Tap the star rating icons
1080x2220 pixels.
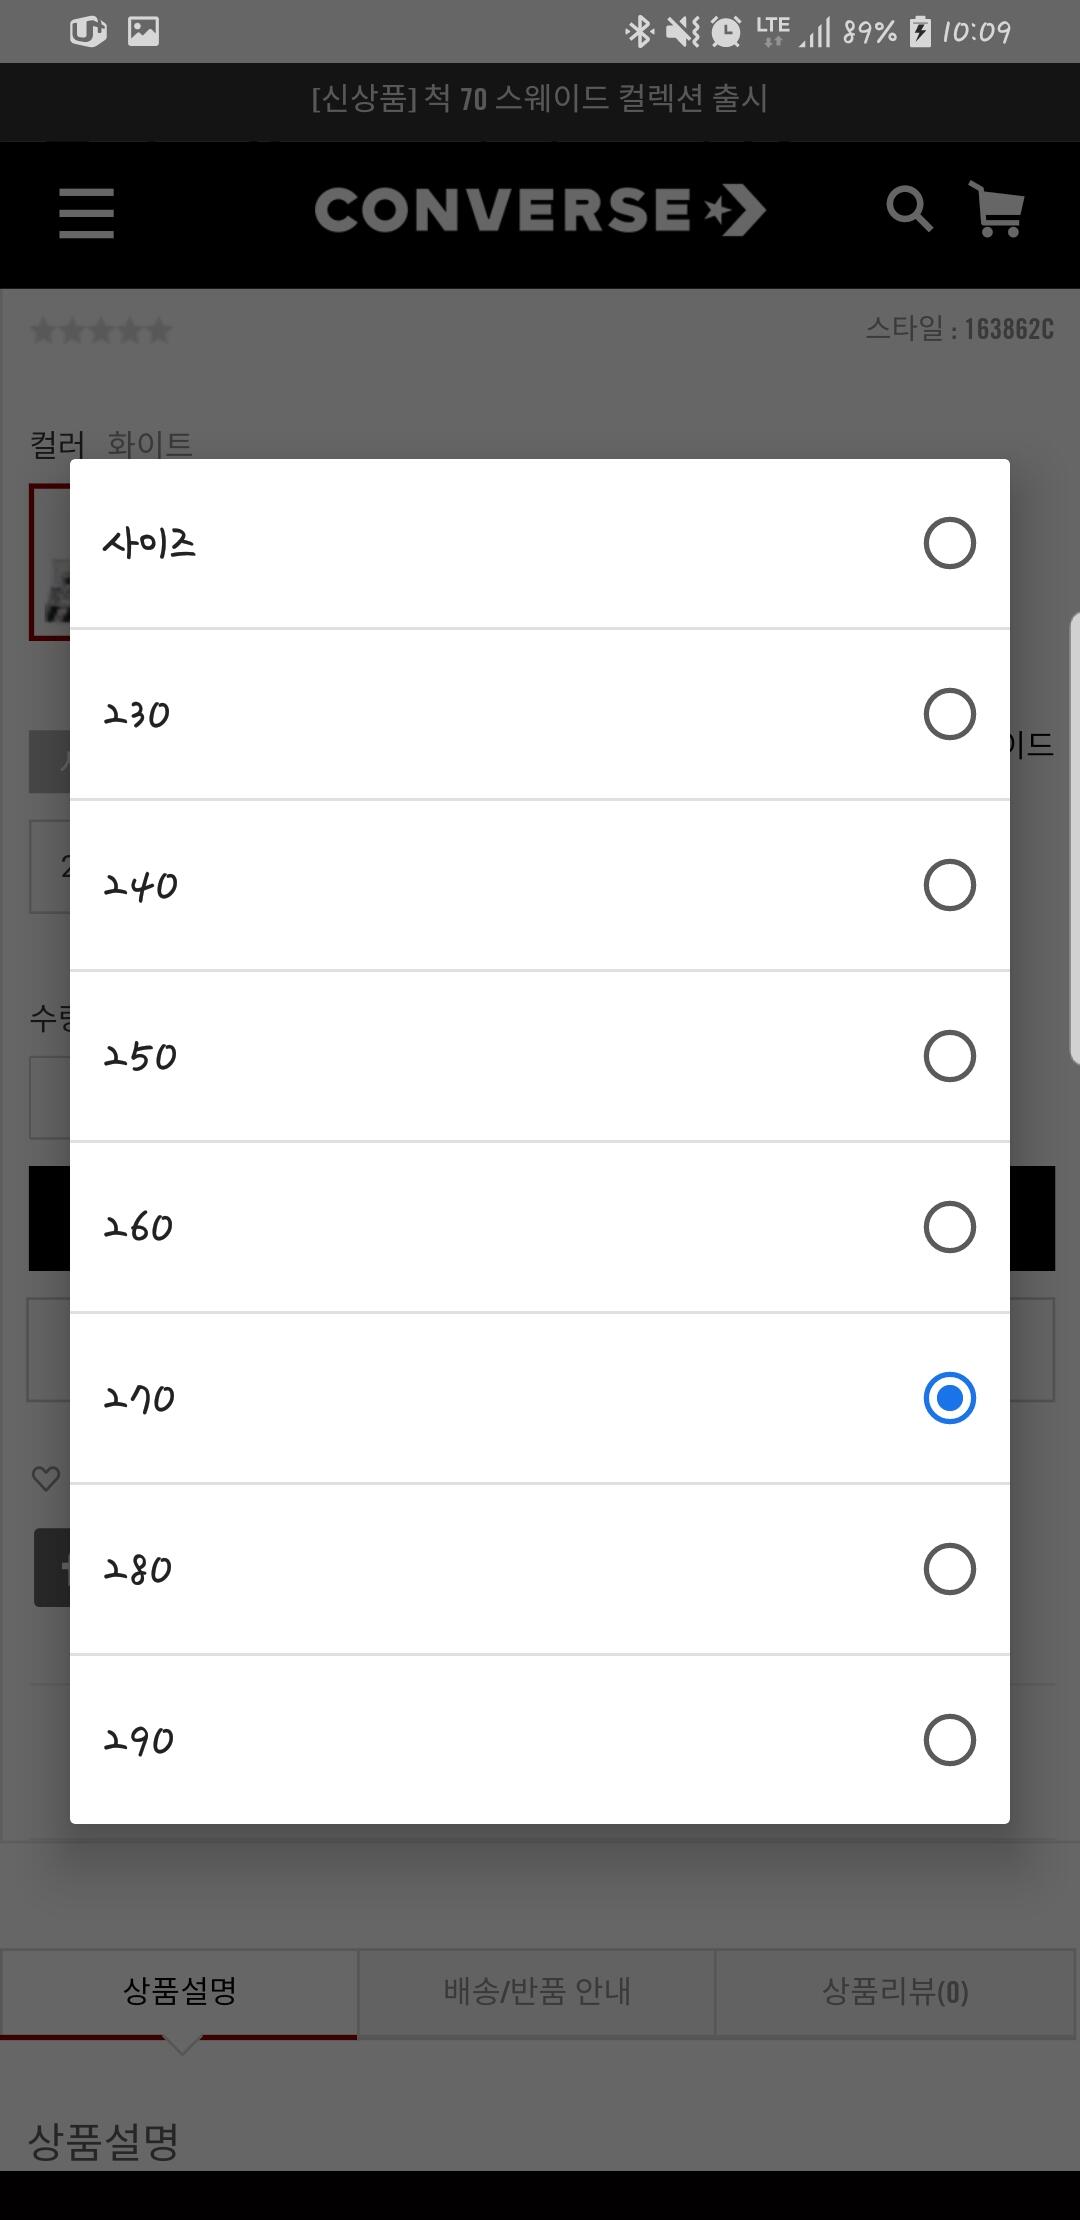(x=101, y=331)
